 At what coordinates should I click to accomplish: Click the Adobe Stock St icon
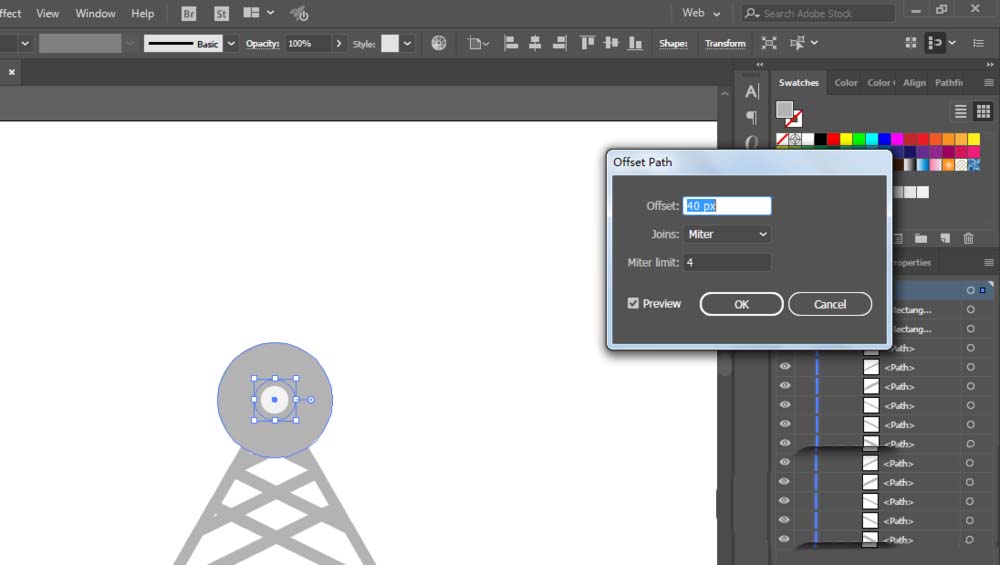coord(221,14)
